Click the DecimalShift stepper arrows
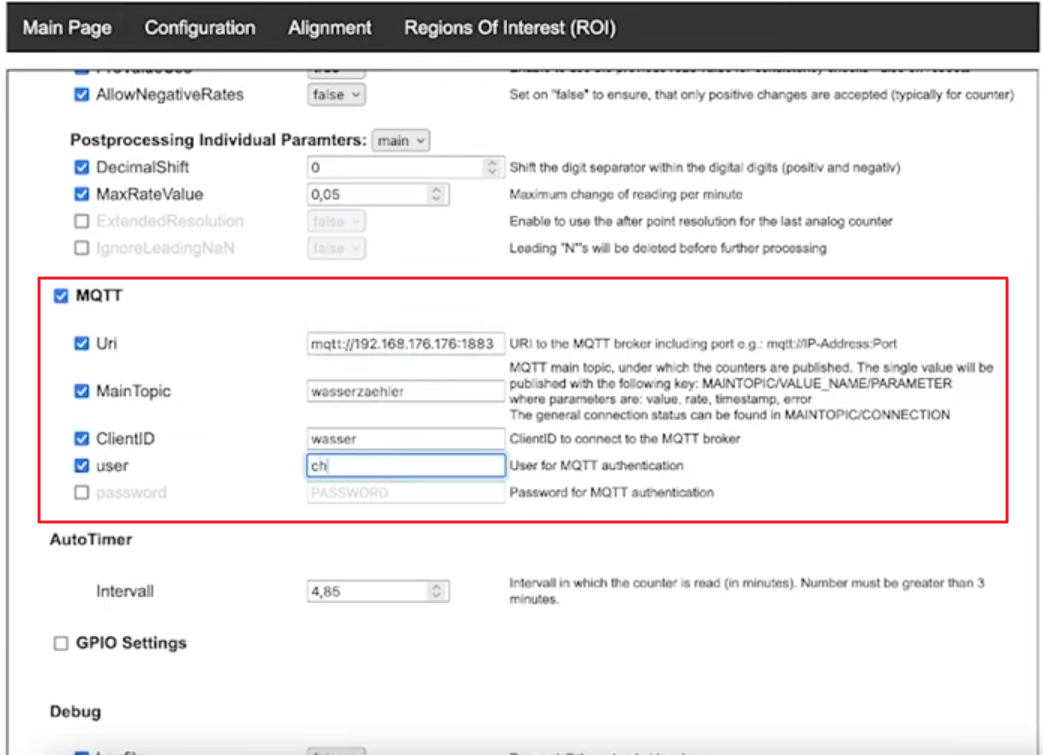This screenshot has height=755, width=1043. tap(491, 168)
